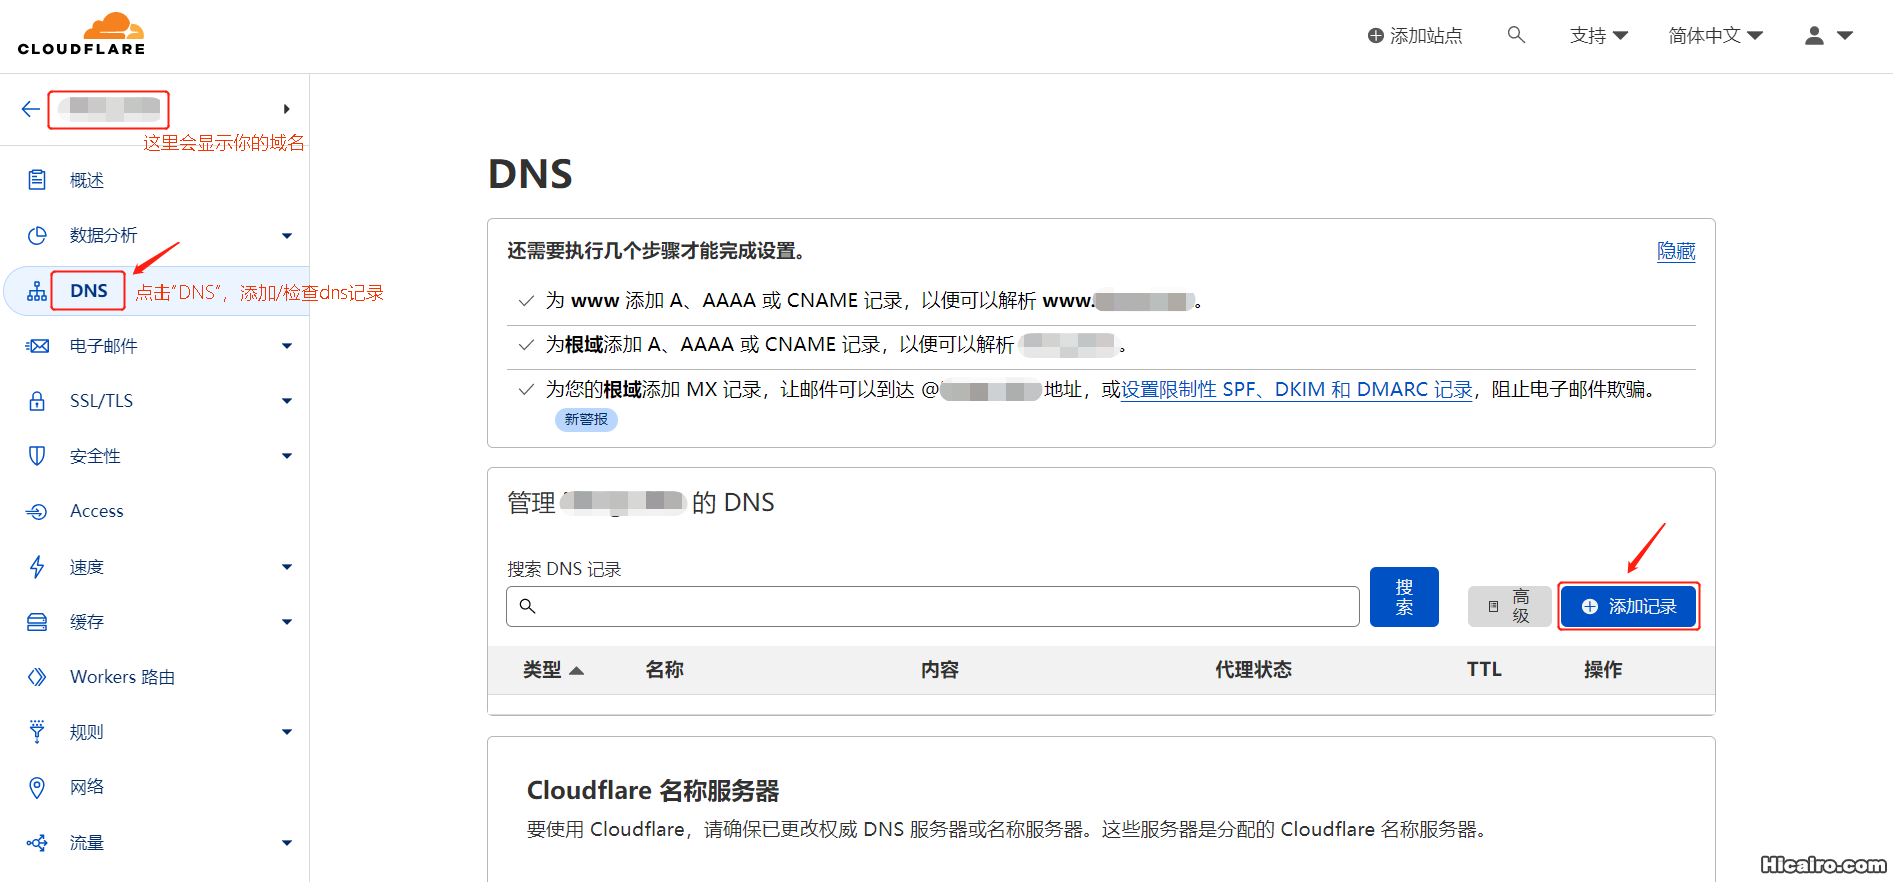Expand the 数据分析 submenu arrow
1893x882 pixels.
tap(287, 236)
